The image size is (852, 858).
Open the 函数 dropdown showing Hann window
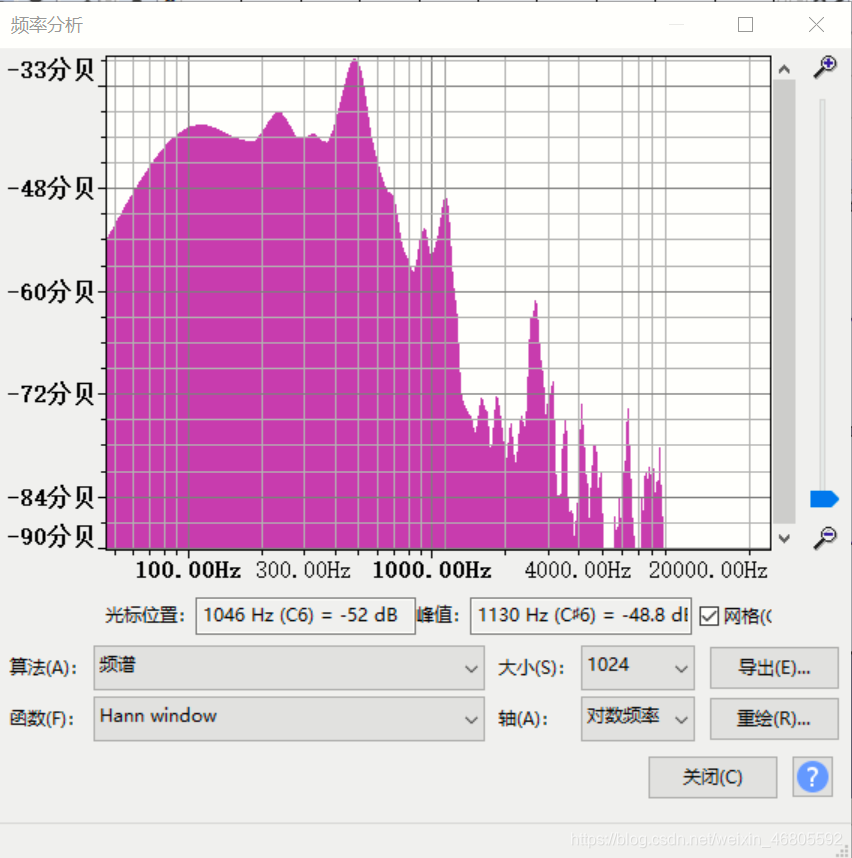click(289, 718)
